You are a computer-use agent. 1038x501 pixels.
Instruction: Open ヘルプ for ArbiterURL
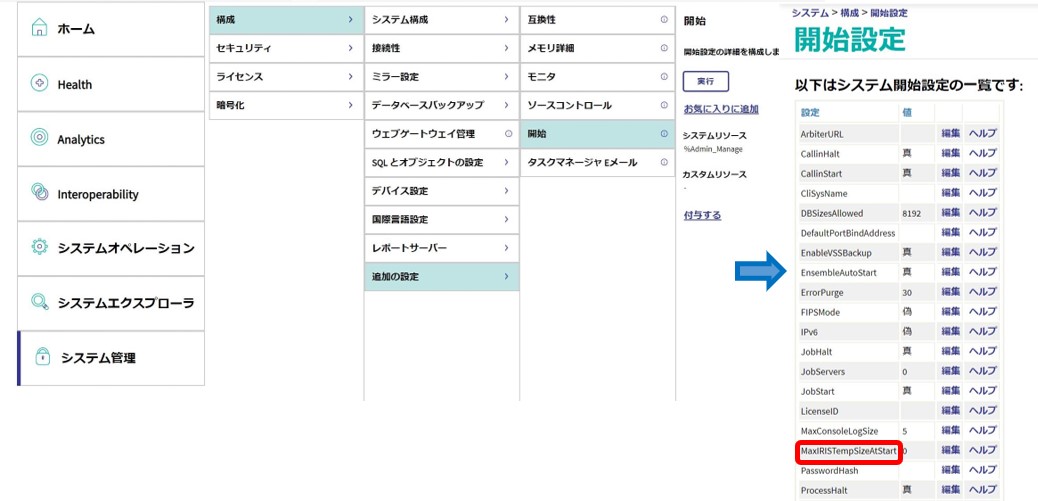coord(982,133)
